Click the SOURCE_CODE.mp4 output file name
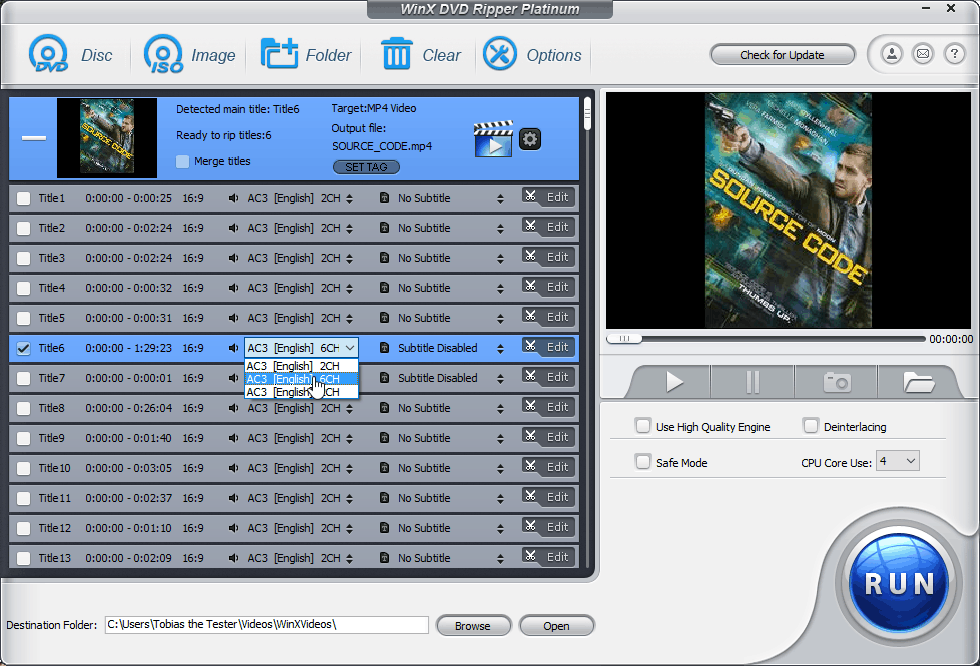This screenshot has width=980, height=666. click(x=382, y=146)
